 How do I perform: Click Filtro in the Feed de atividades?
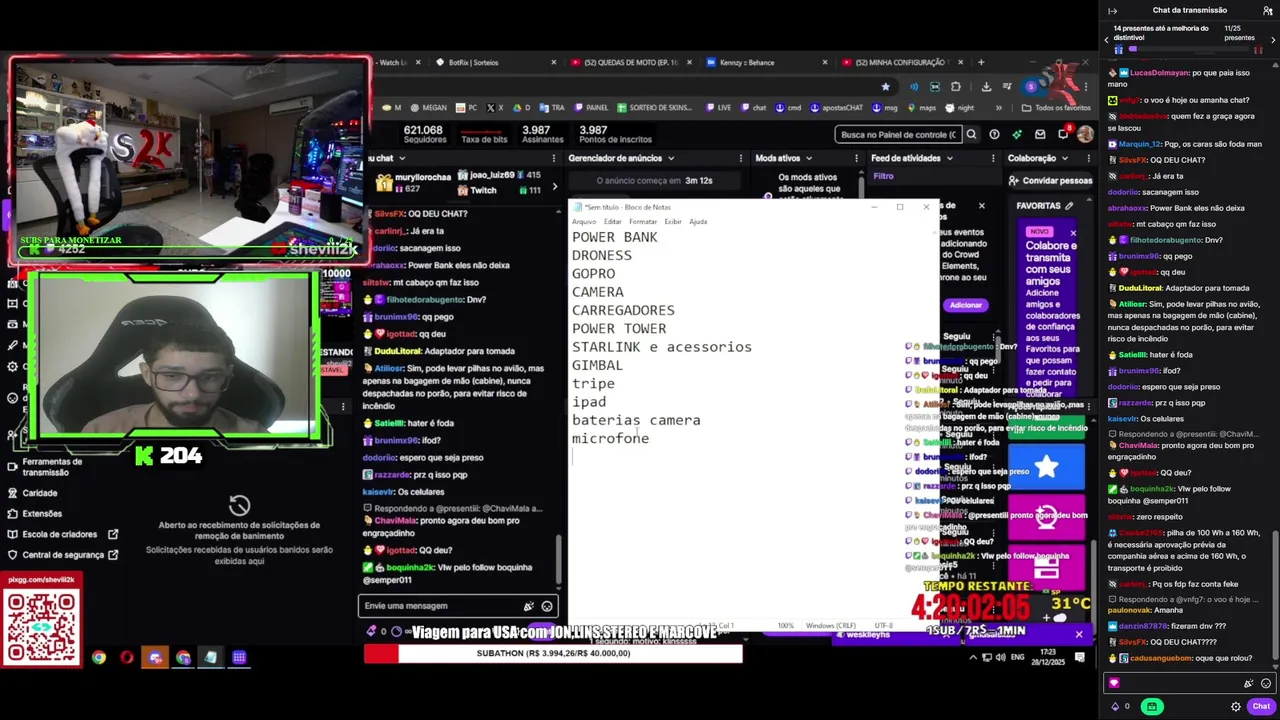tap(883, 177)
